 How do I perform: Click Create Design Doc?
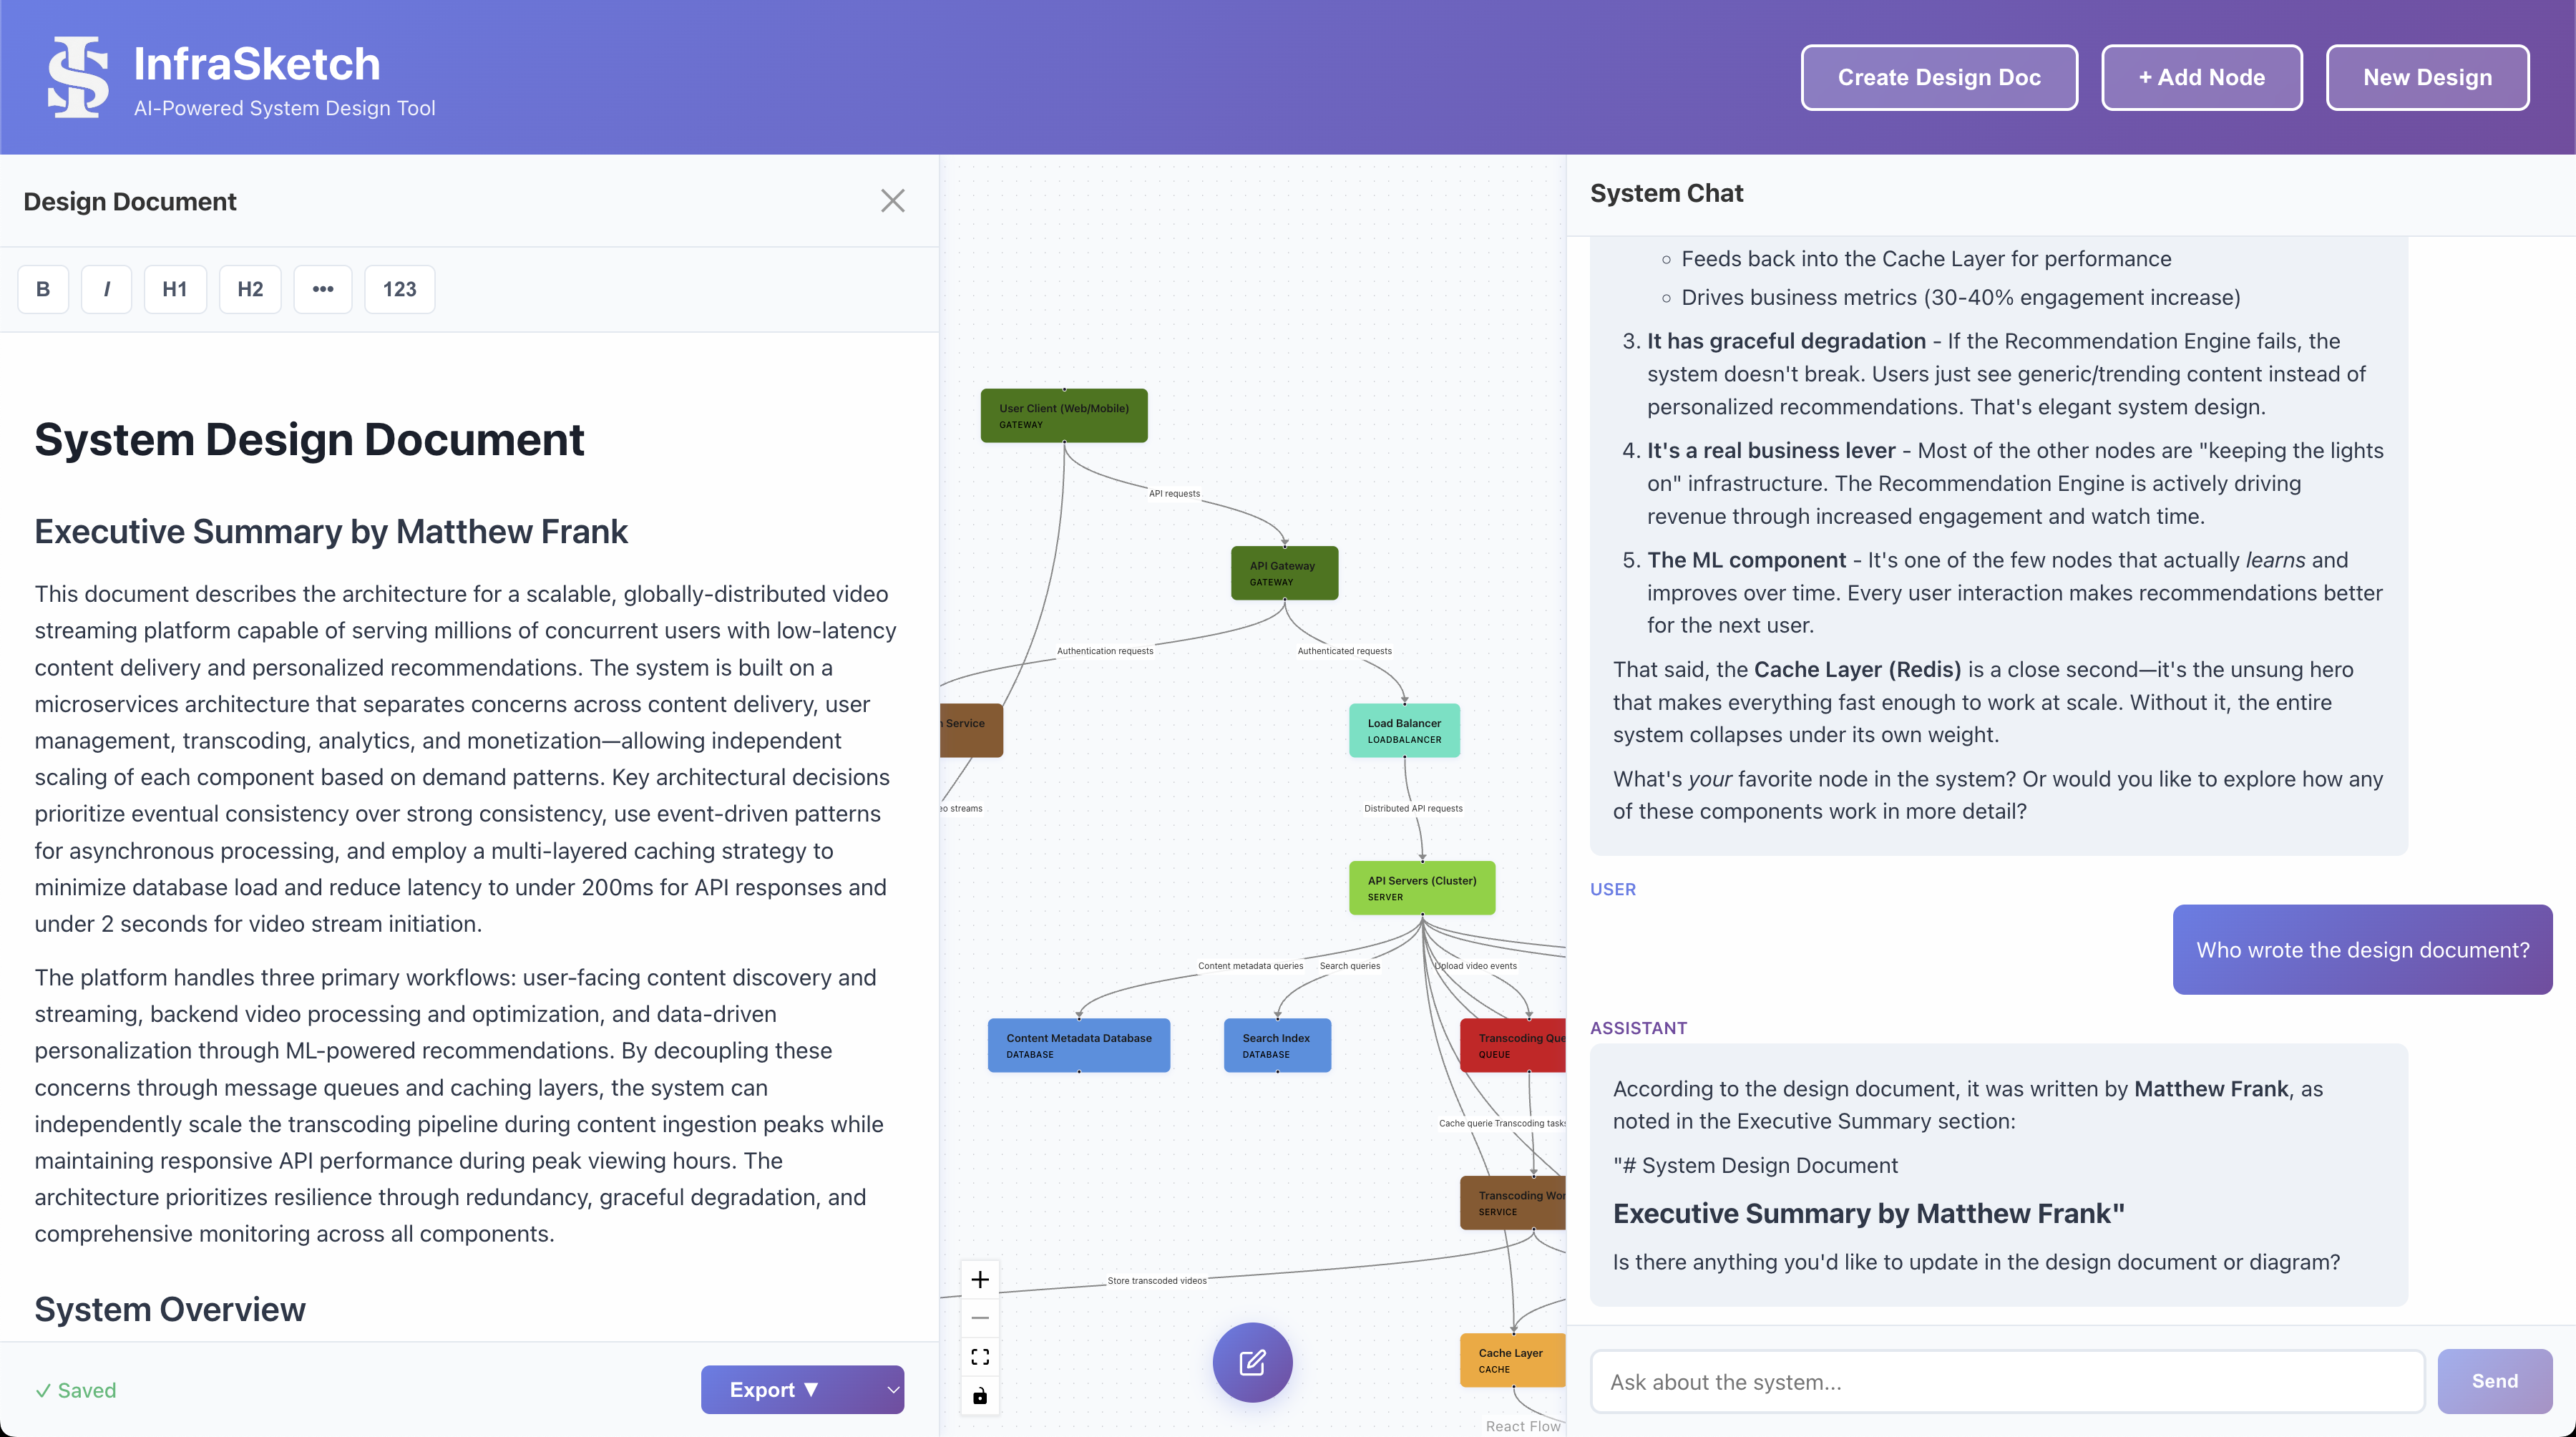coord(1938,77)
